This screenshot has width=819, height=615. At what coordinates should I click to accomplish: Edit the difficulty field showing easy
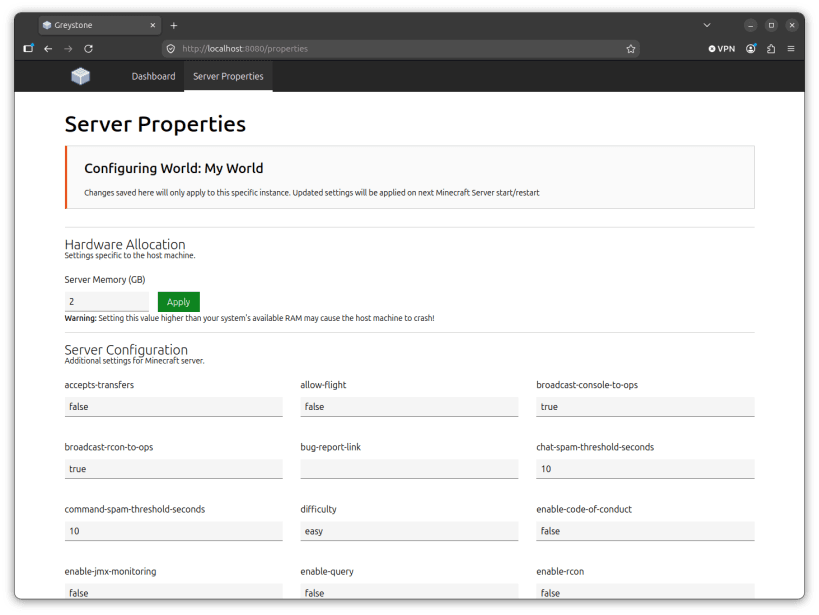pos(409,531)
